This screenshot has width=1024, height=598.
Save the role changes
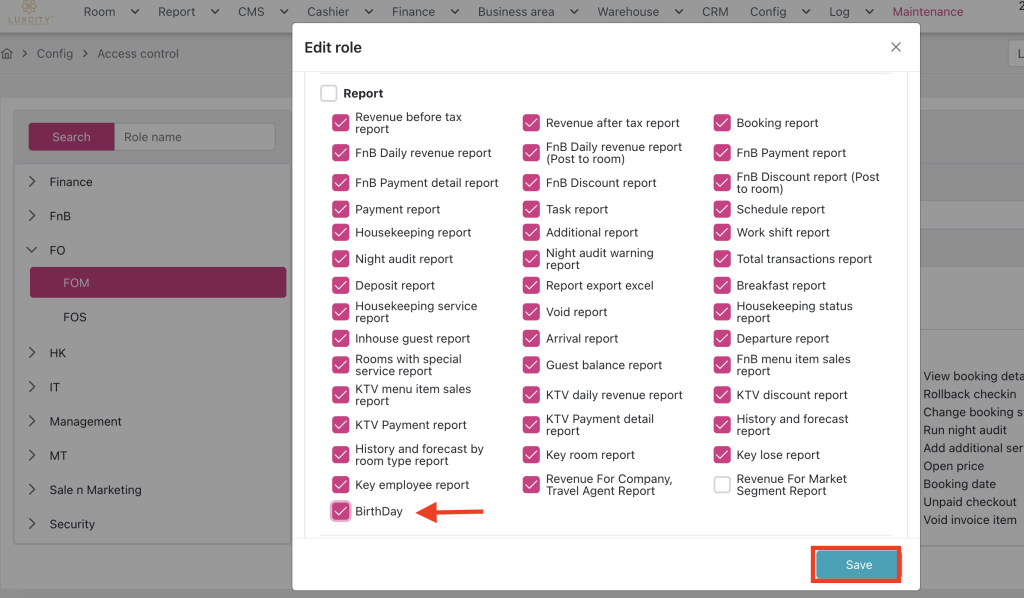[x=858, y=565]
